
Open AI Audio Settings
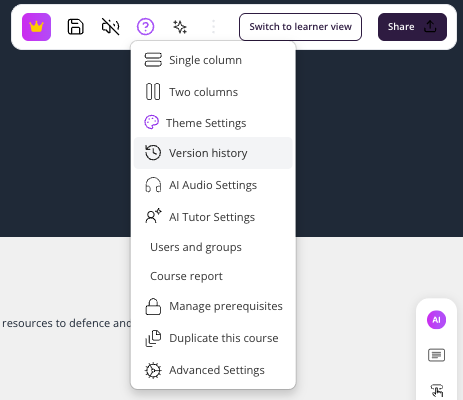[x=213, y=185]
